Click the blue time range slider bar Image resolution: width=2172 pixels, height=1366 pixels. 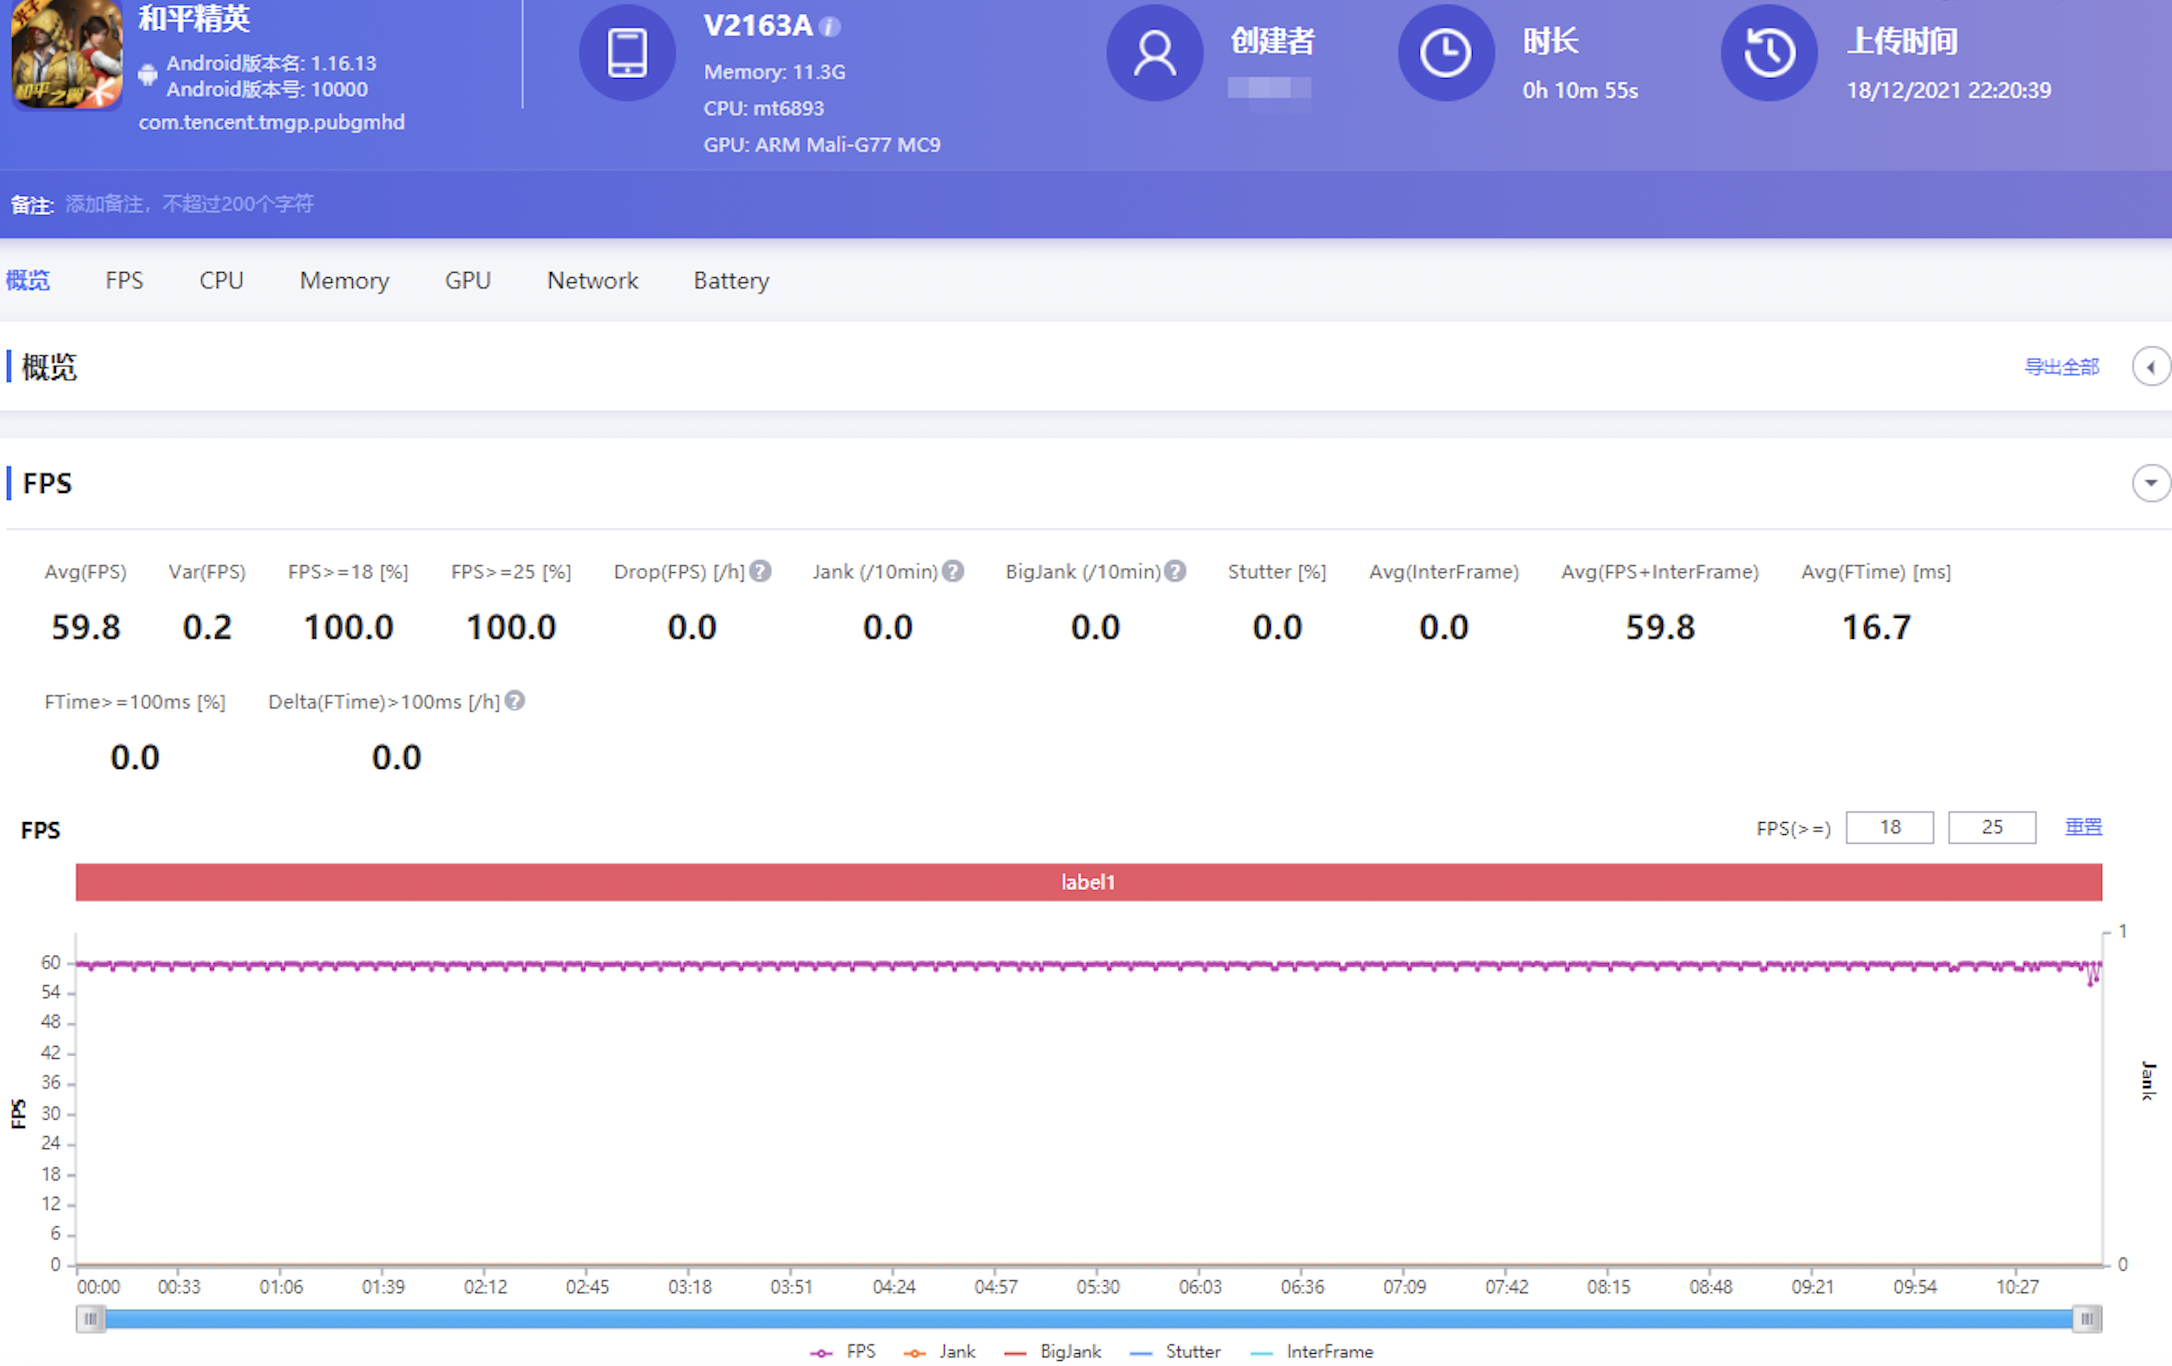1088,1319
